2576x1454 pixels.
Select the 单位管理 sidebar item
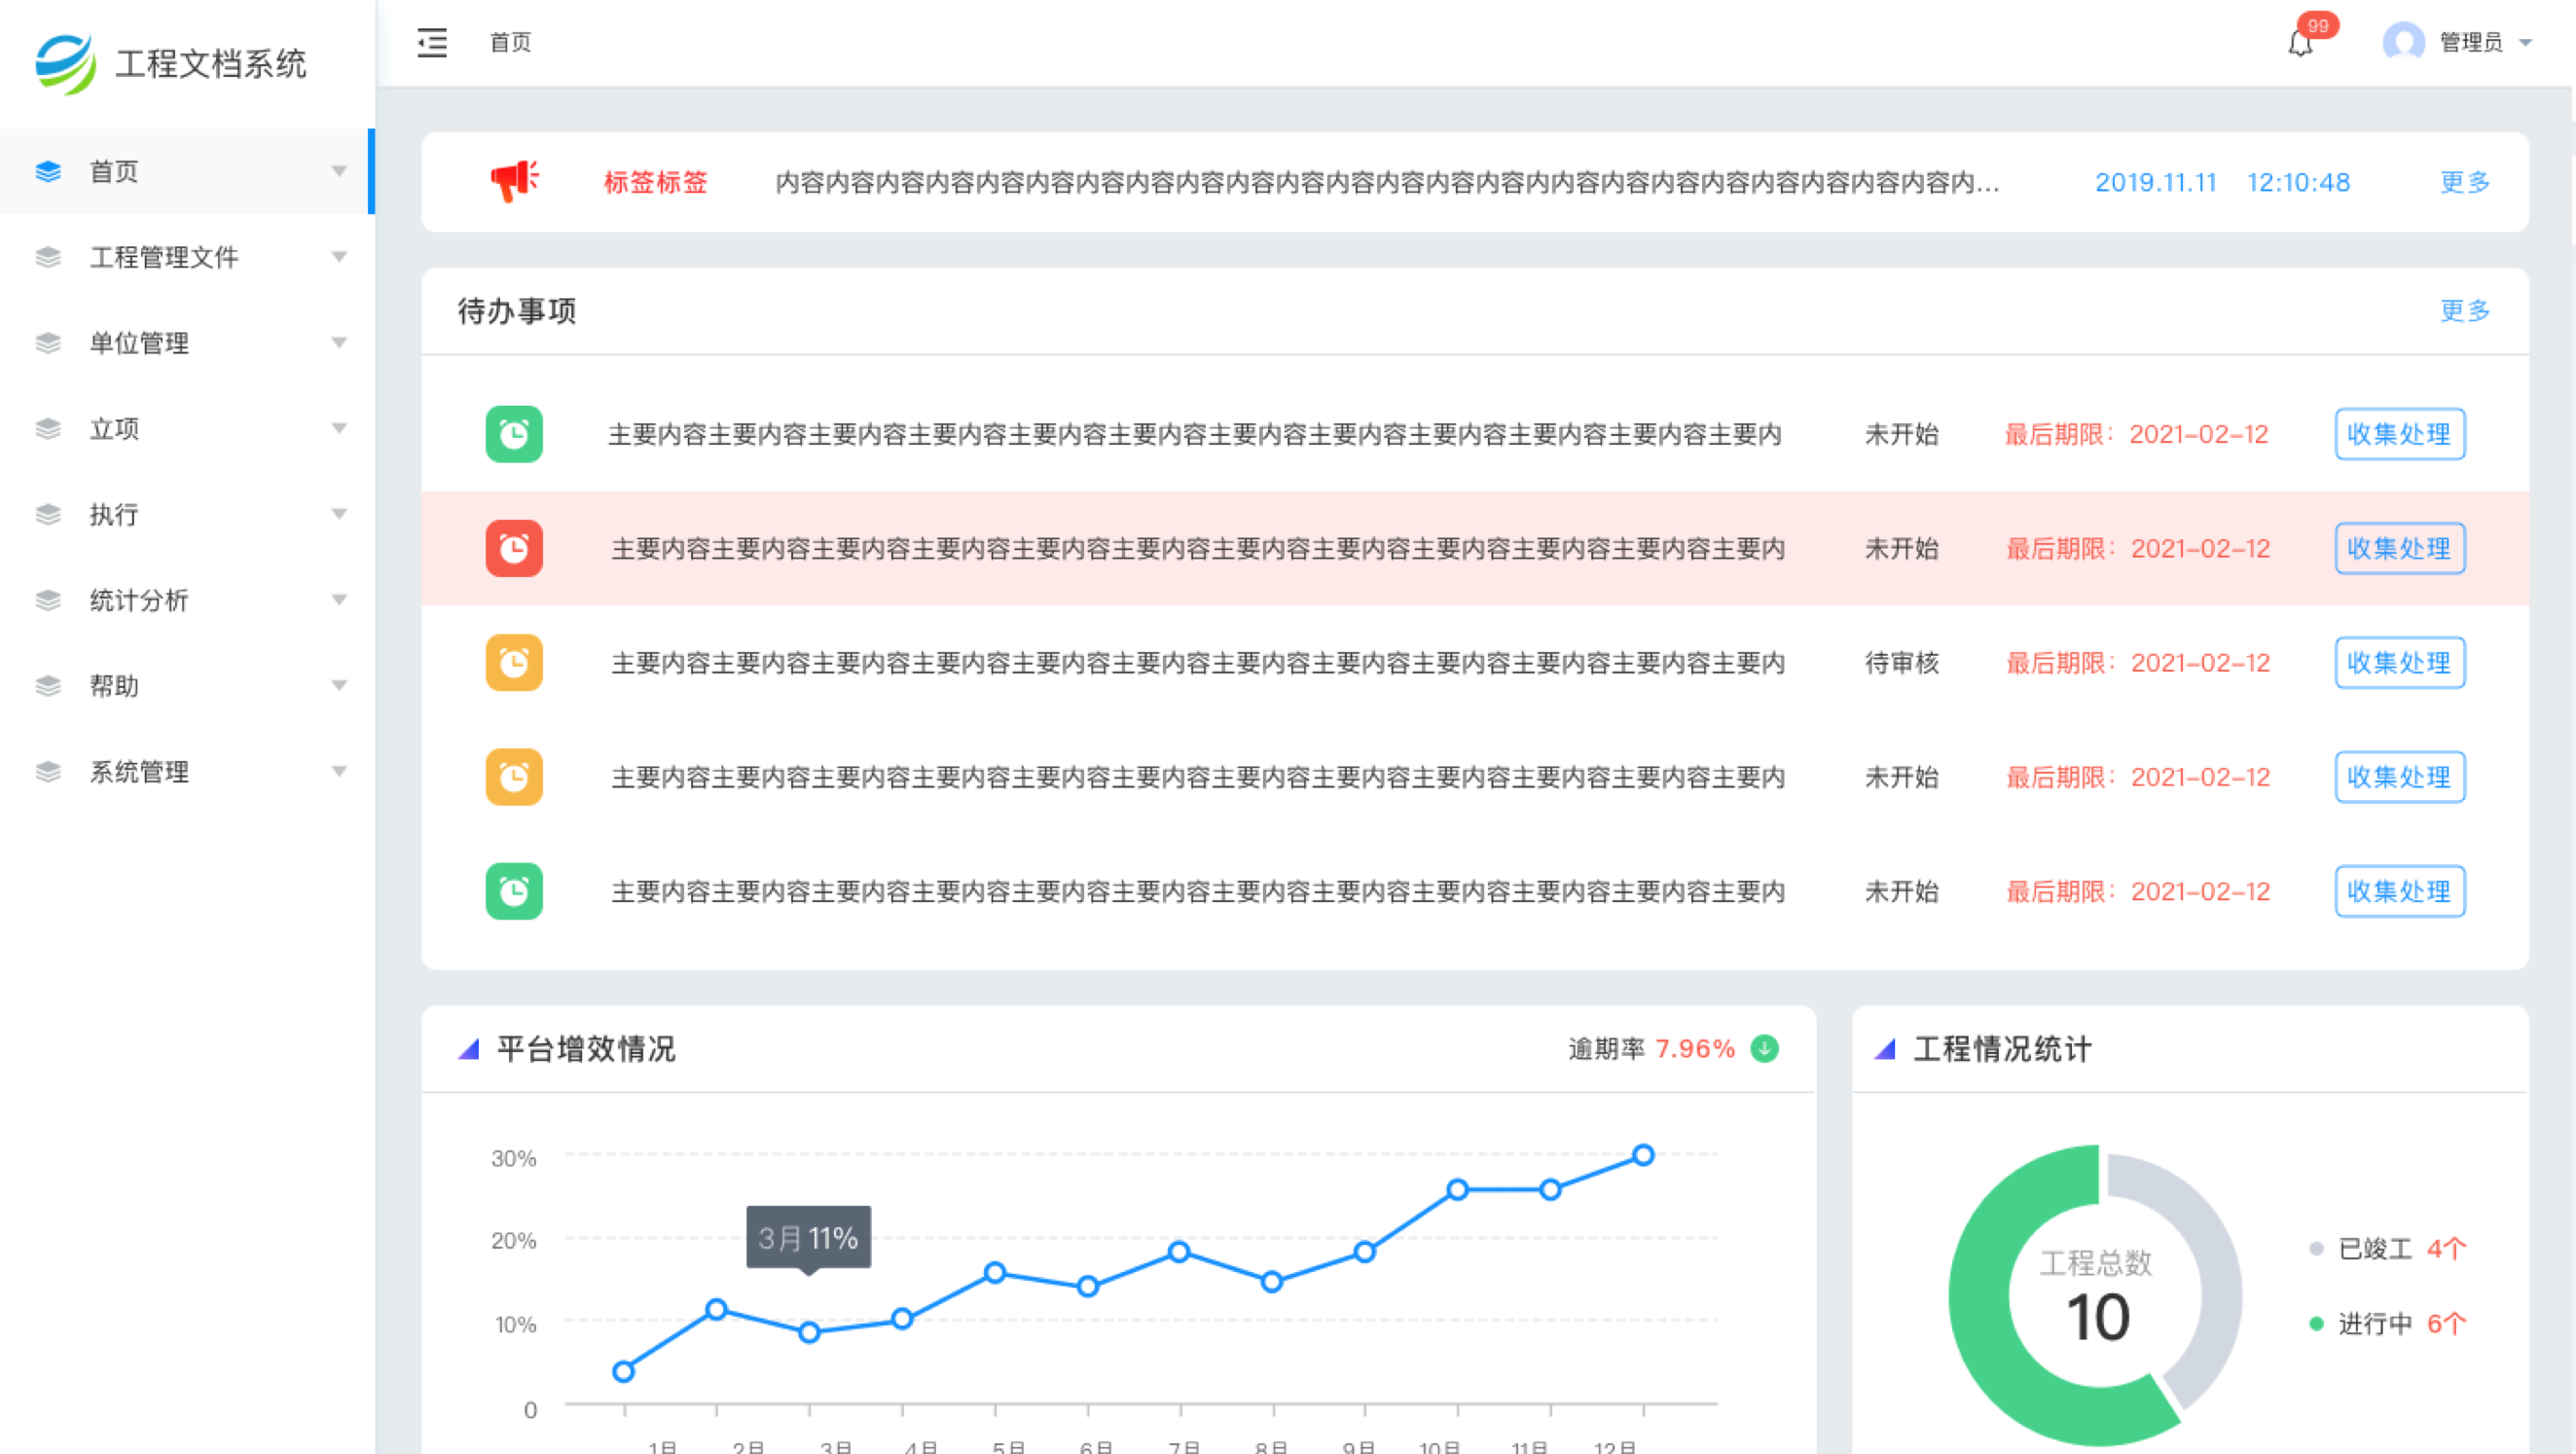[x=140, y=343]
